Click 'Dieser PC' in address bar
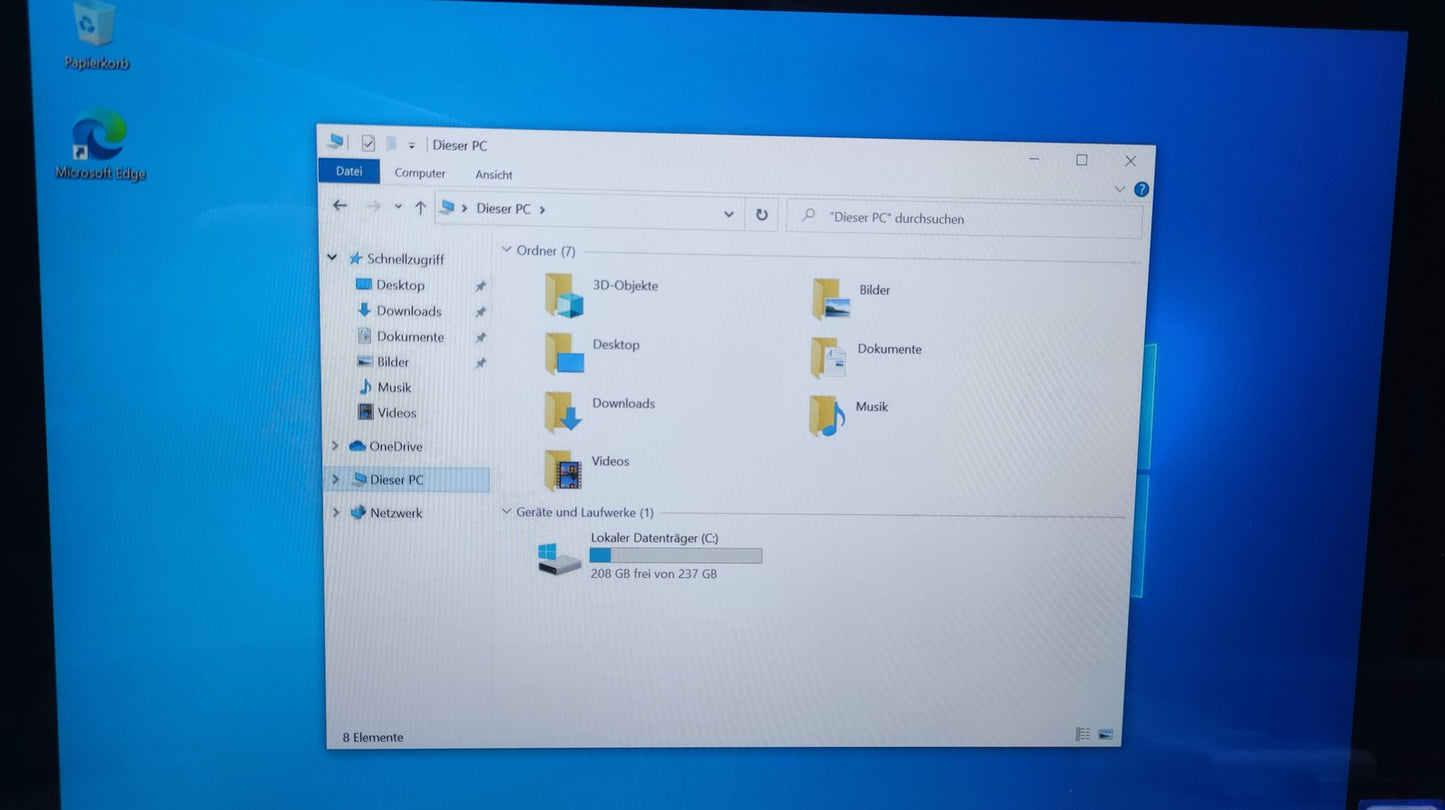 tap(503, 209)
